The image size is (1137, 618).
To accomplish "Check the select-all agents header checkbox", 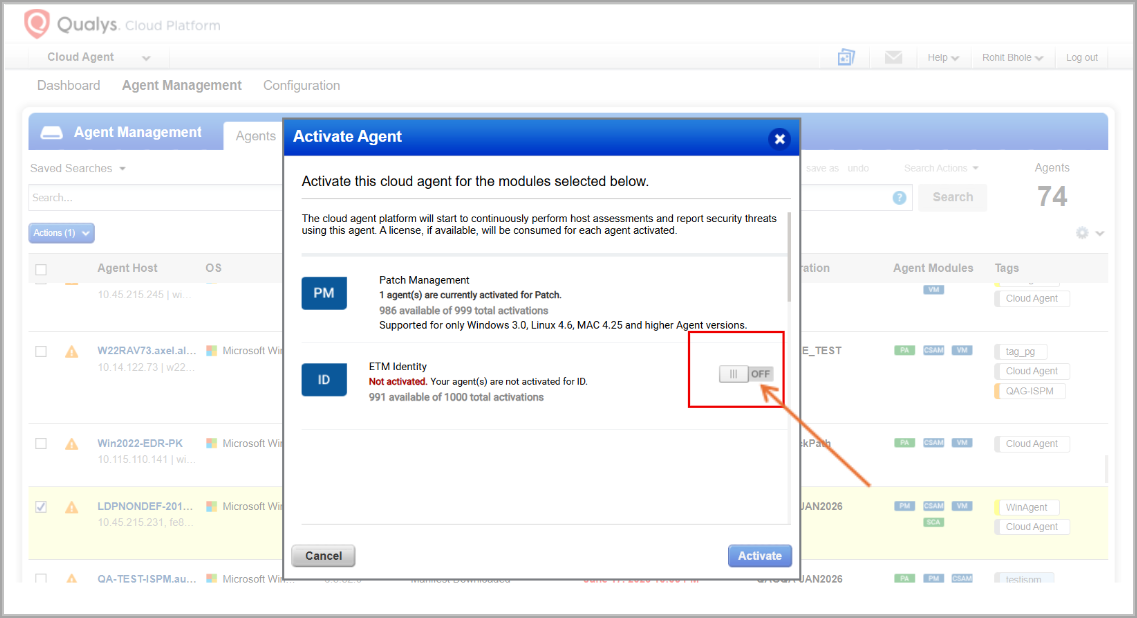I will tap(41, 269).
